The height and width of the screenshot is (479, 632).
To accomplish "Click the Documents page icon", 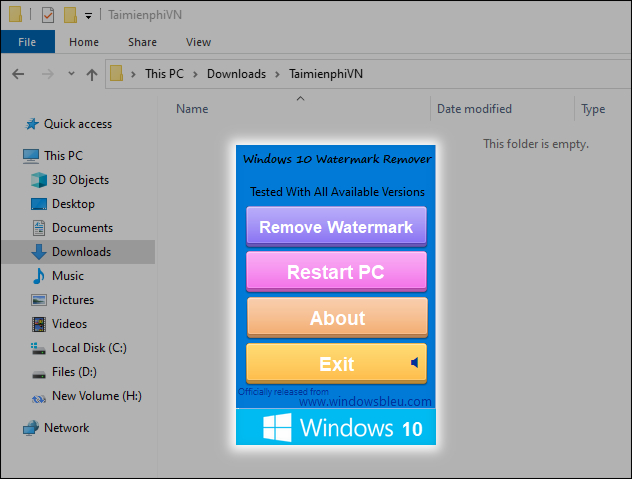I will pos(39,228).
